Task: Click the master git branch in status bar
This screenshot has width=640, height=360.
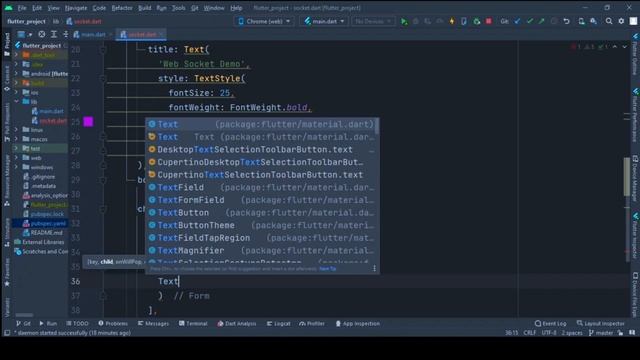Action: point(601,333)
